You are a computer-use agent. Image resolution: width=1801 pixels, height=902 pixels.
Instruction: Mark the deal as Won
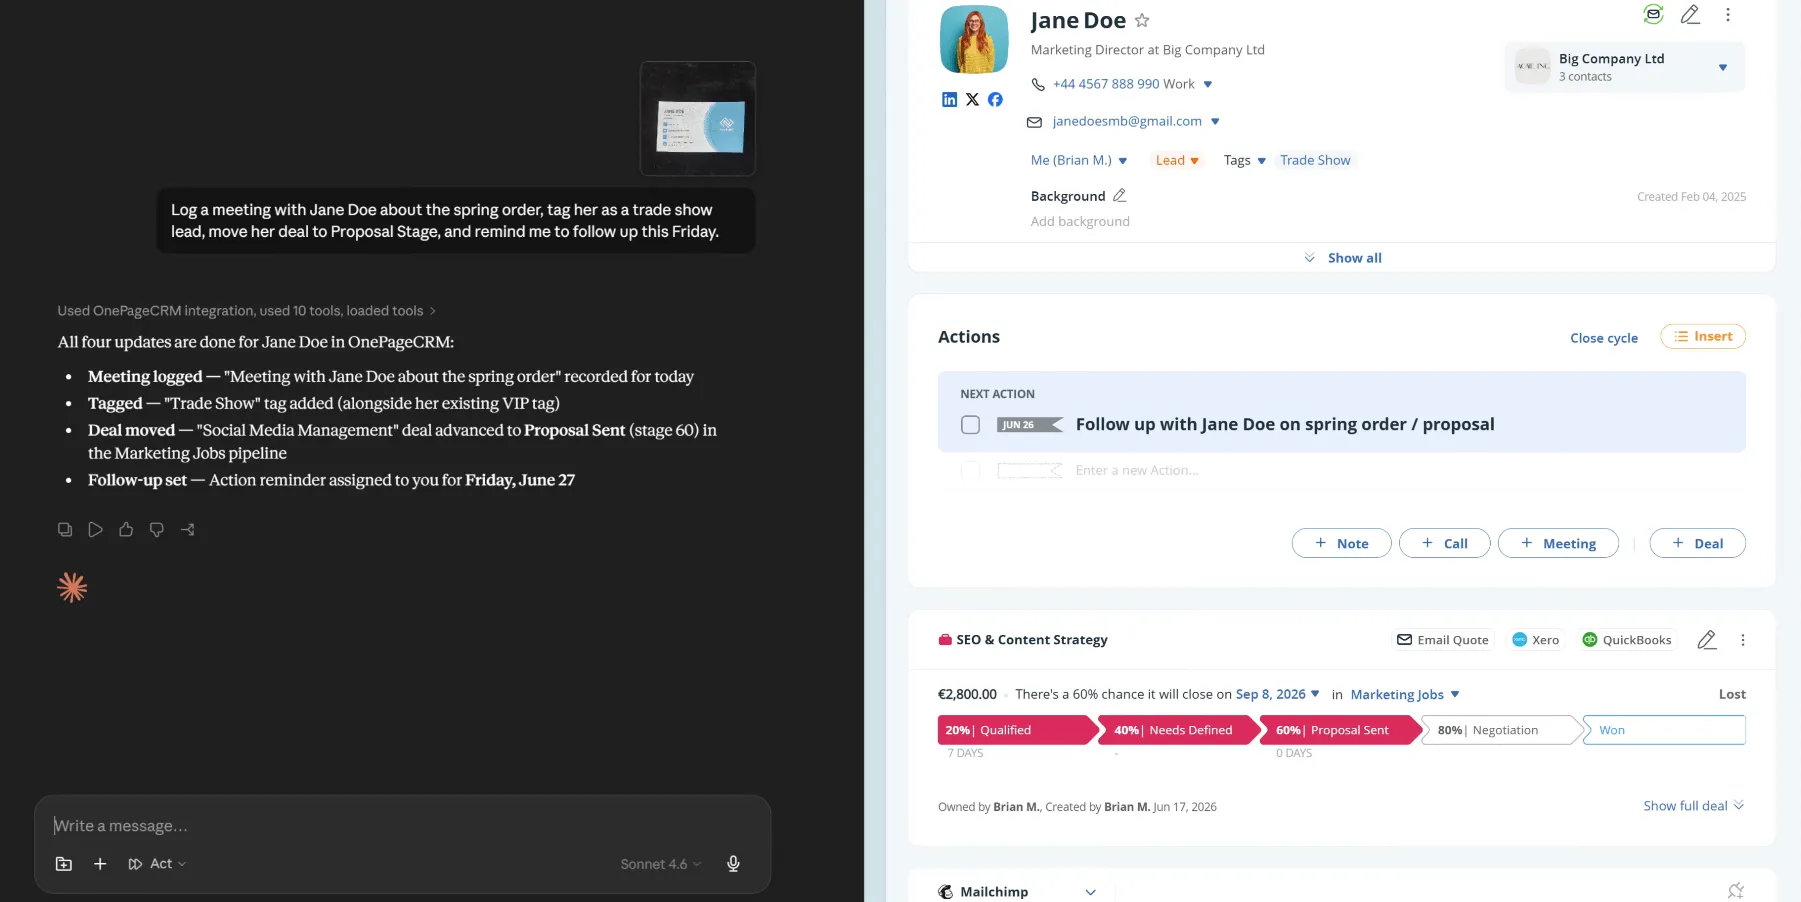[x=1665, y=730]
